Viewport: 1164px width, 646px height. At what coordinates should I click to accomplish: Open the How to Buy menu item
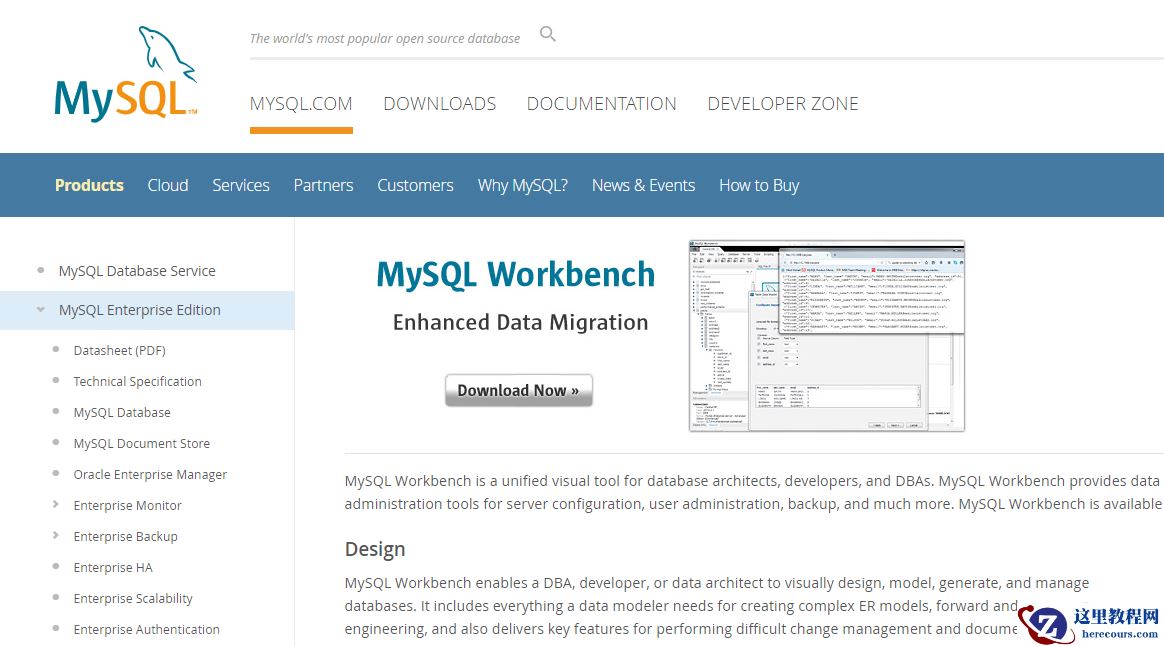point(759,185)
